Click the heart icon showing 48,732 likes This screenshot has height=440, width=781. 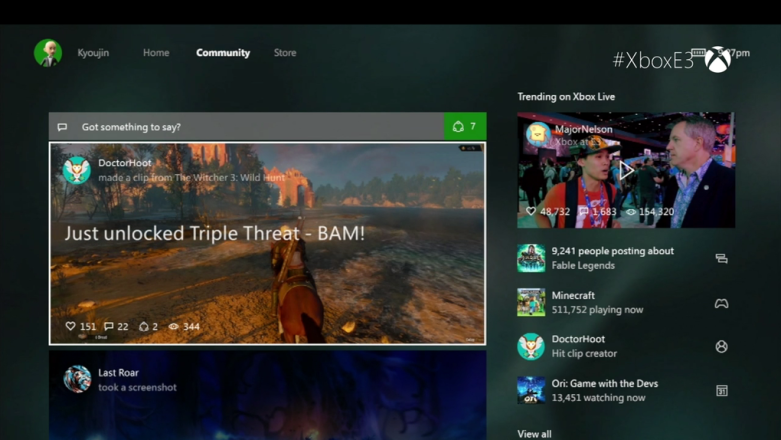[x=531, y=211]
